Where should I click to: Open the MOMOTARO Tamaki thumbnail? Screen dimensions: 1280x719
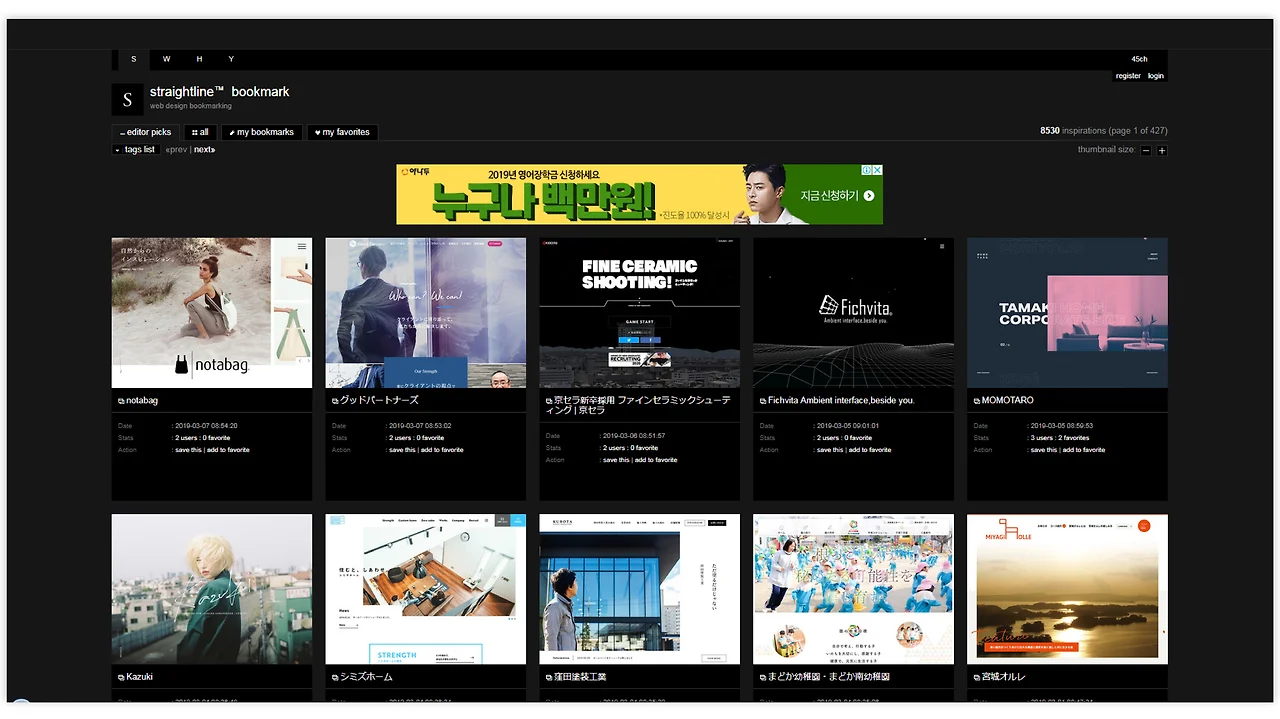click(1068, 313)
